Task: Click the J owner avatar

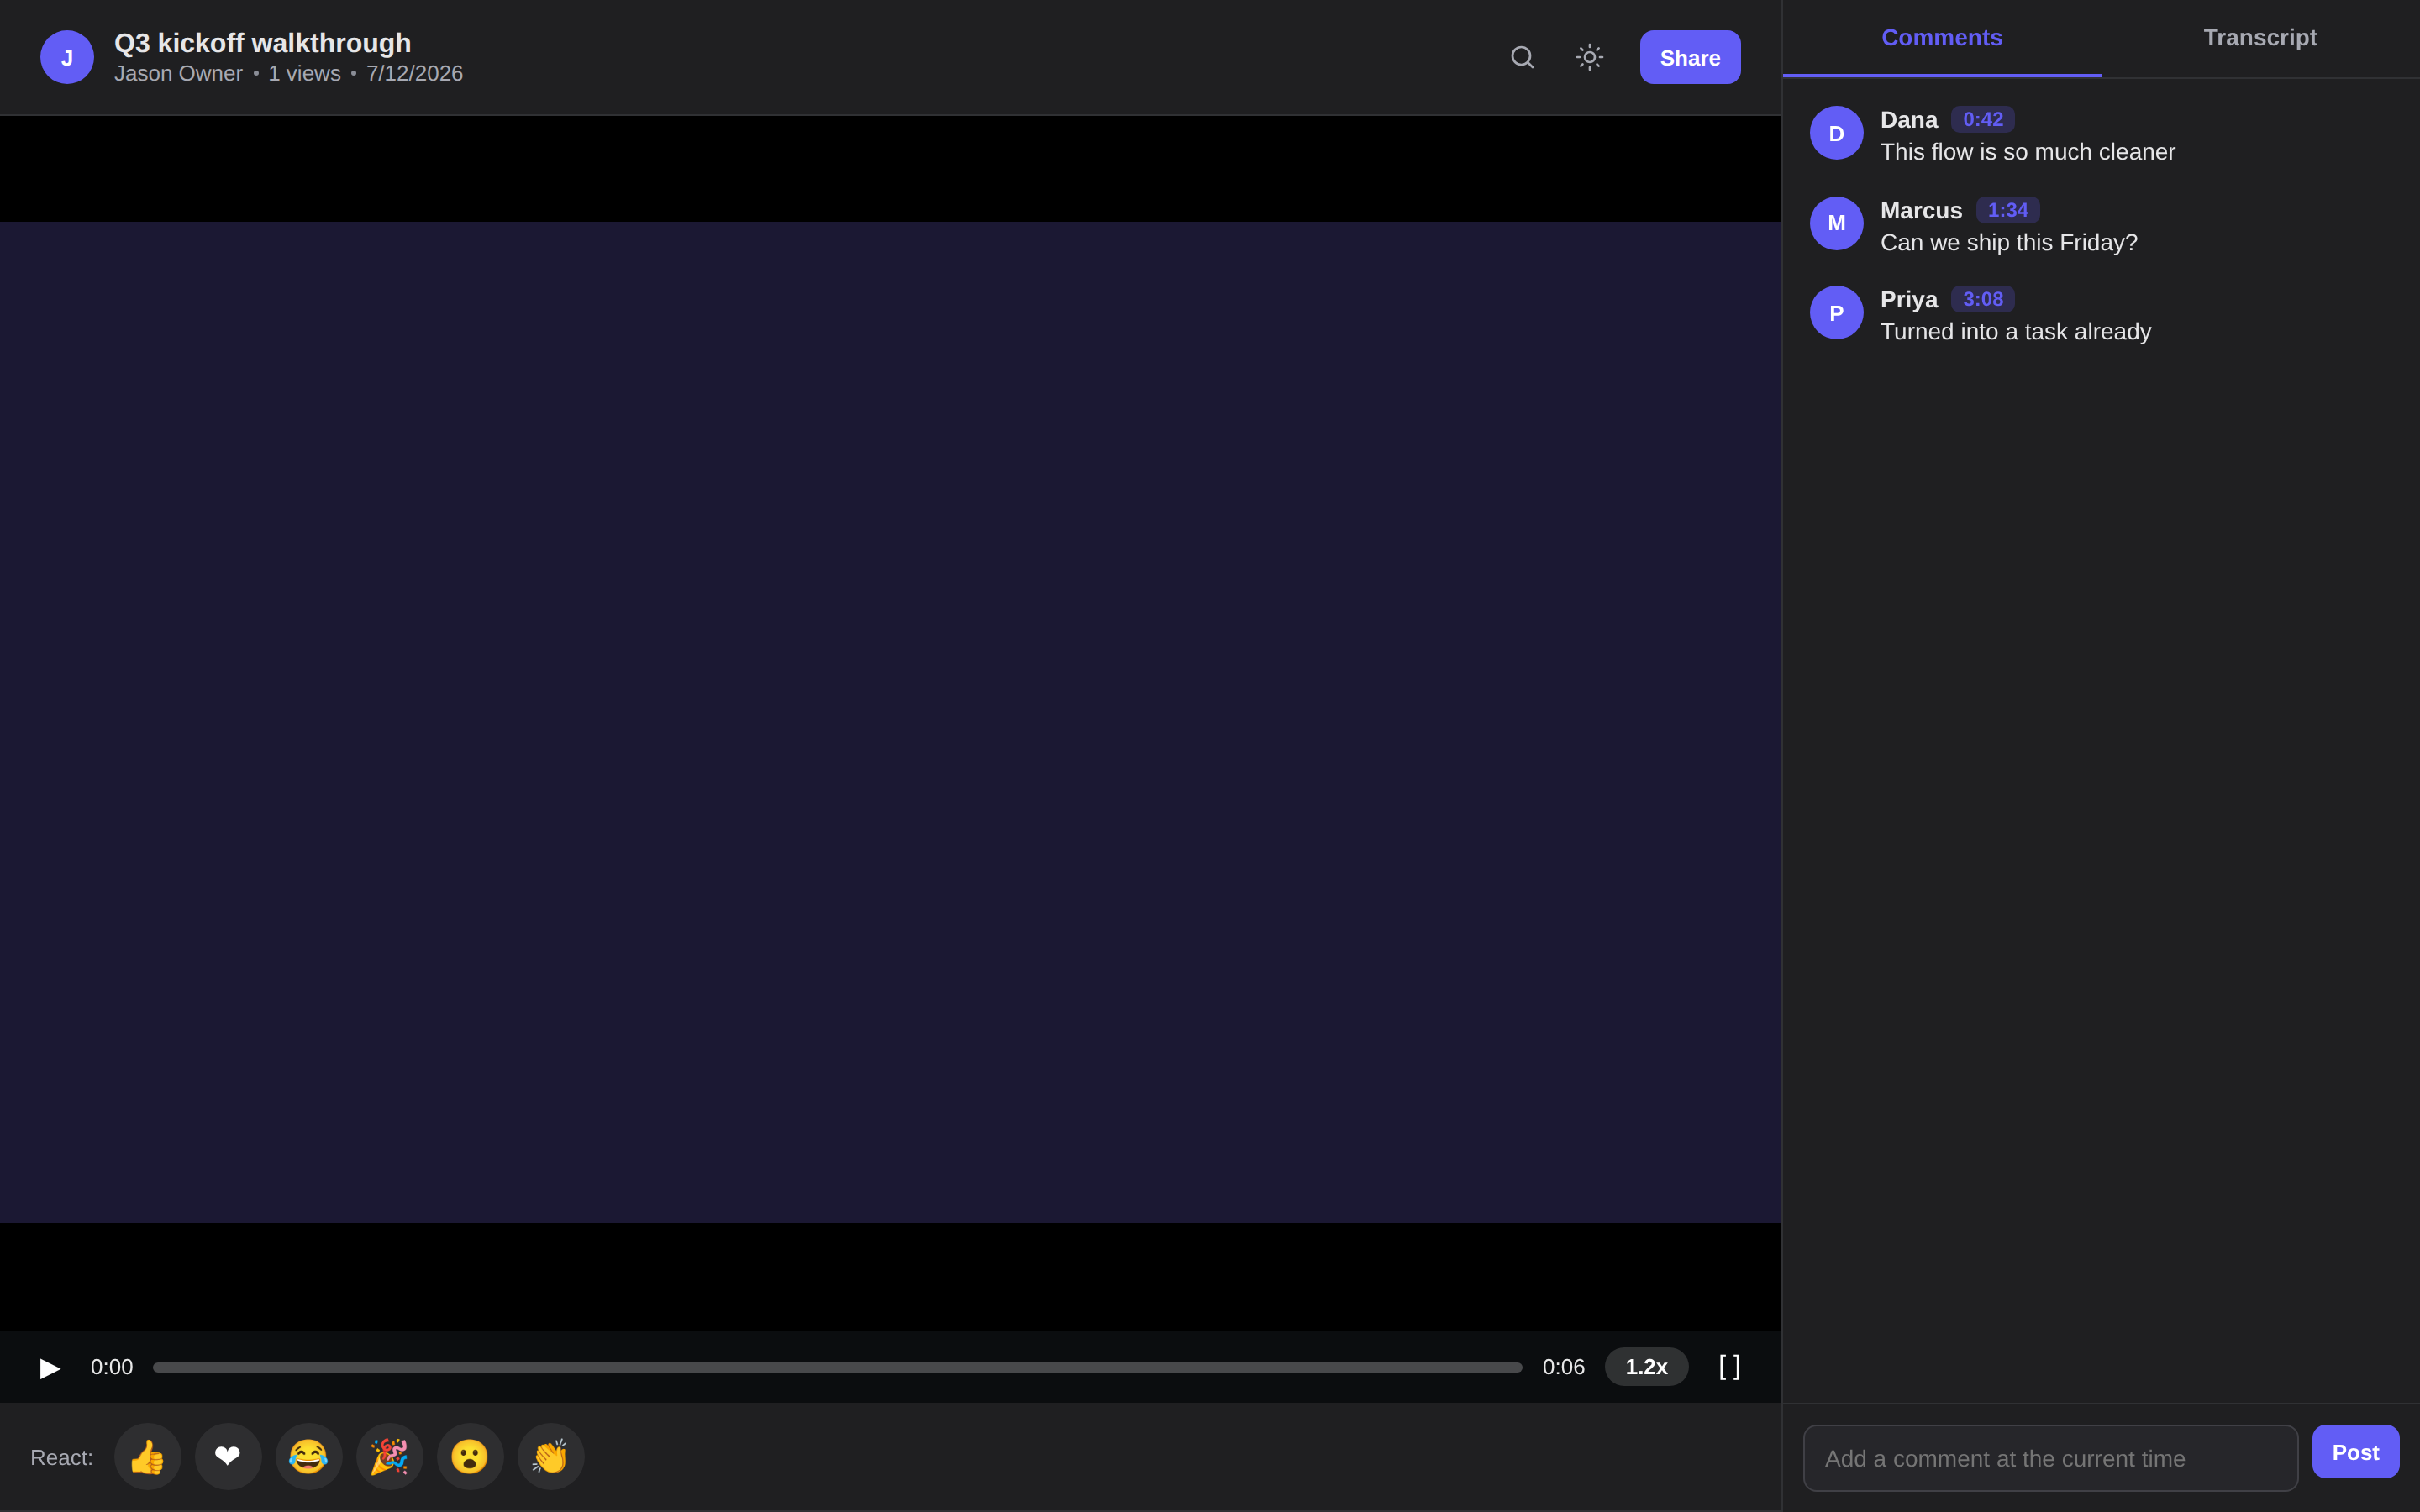Action: click(x=67, y=57)
